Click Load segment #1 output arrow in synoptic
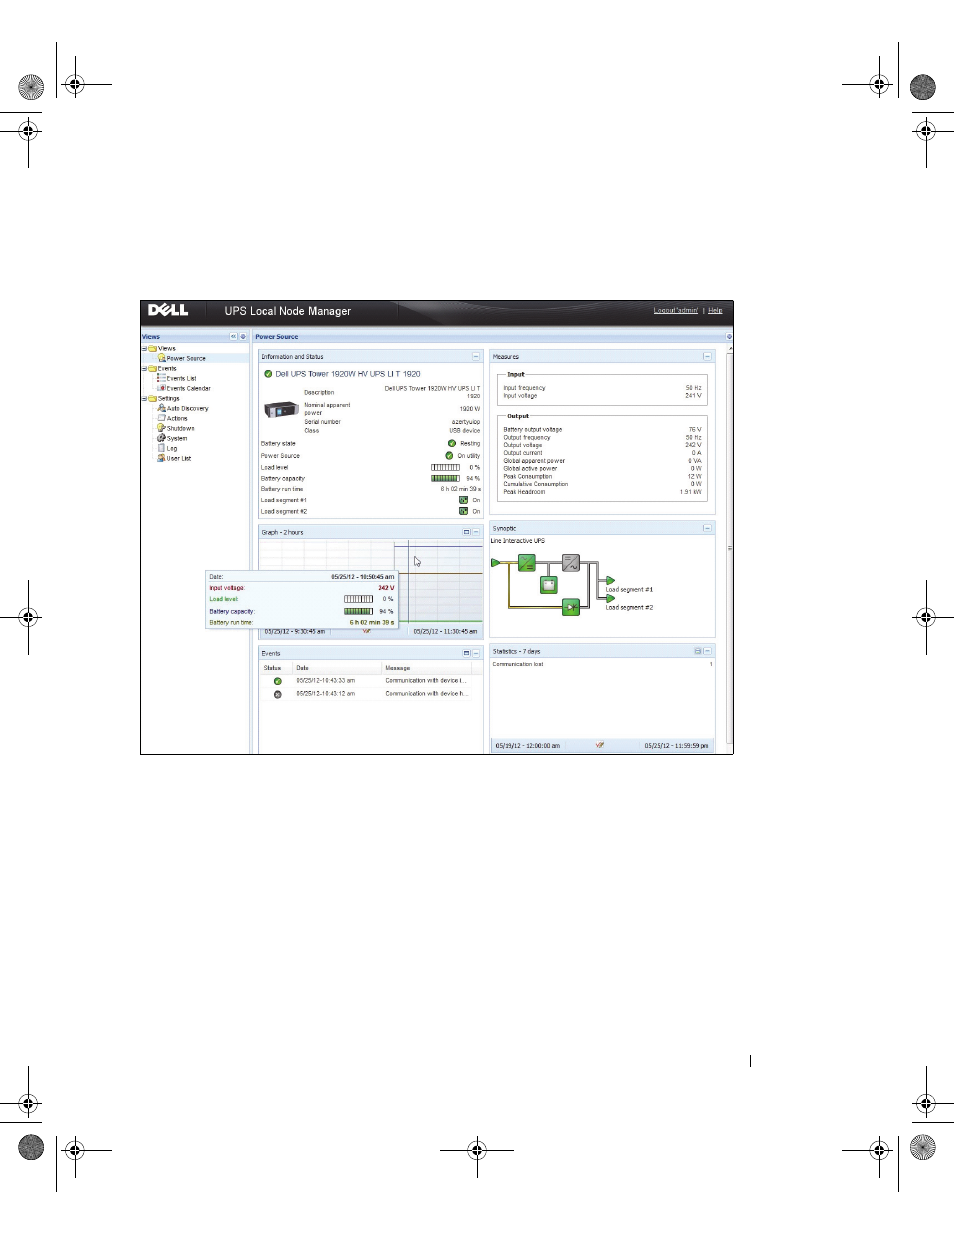This screenshot has height=1235, width=954. [x=610, y=580]
